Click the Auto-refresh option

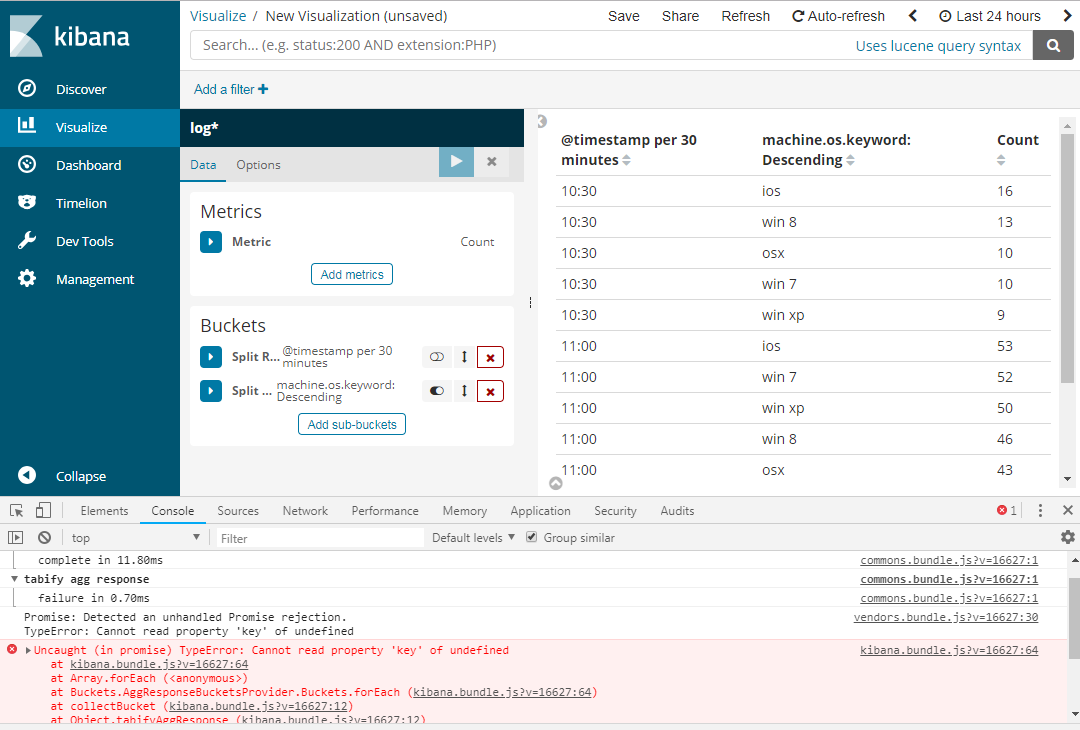tap(838, 16)
